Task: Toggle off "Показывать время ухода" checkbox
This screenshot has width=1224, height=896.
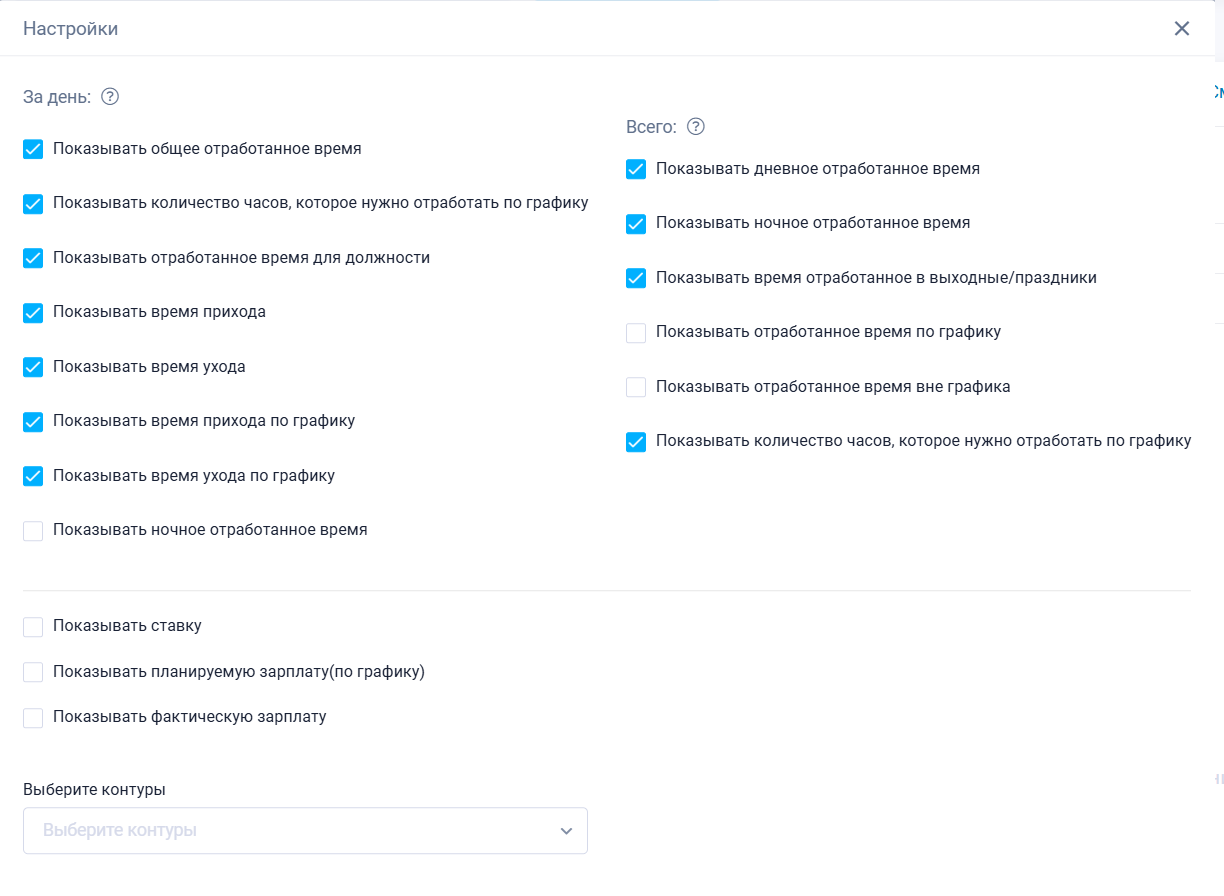Action: (33, 367)
